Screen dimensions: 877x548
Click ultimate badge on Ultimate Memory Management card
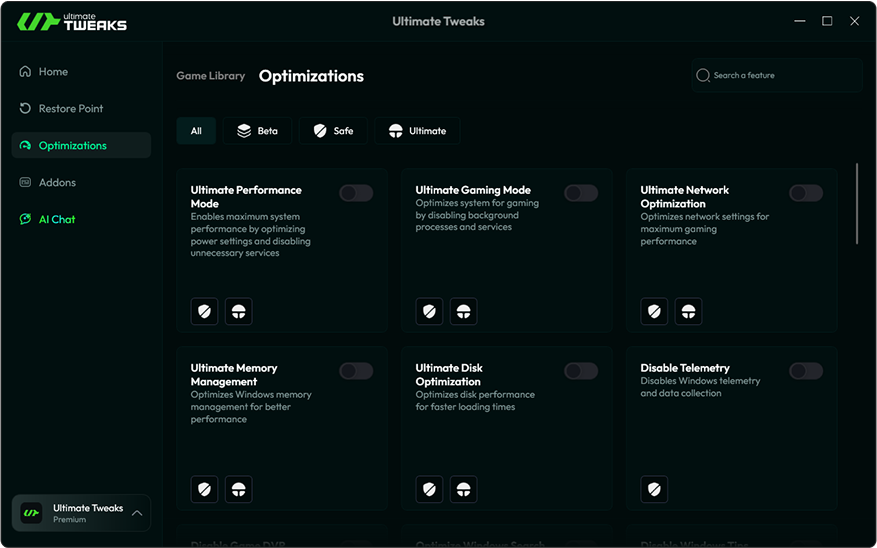click(239, 489)
